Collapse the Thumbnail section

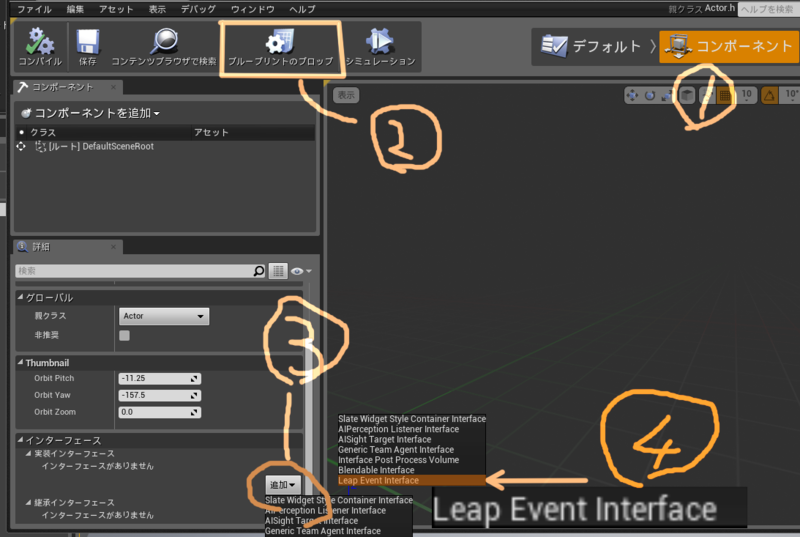(x=20, y=363)
